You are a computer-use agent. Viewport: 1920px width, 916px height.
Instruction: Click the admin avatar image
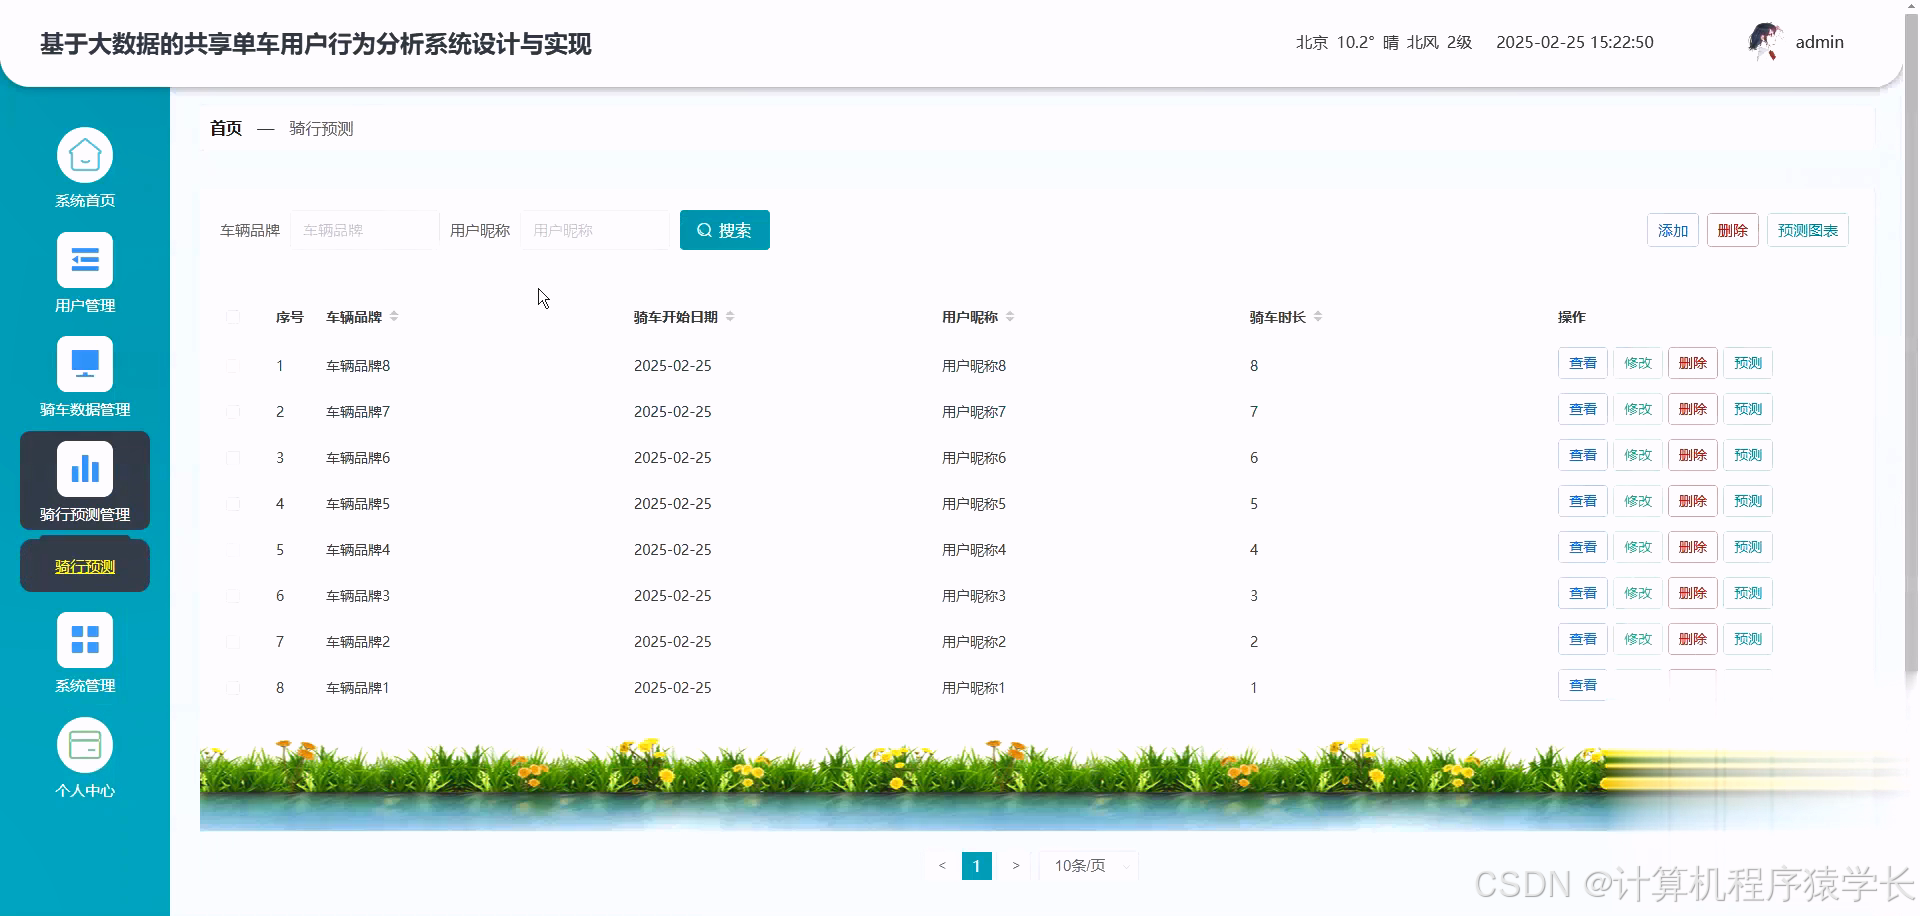(1764, 42)
